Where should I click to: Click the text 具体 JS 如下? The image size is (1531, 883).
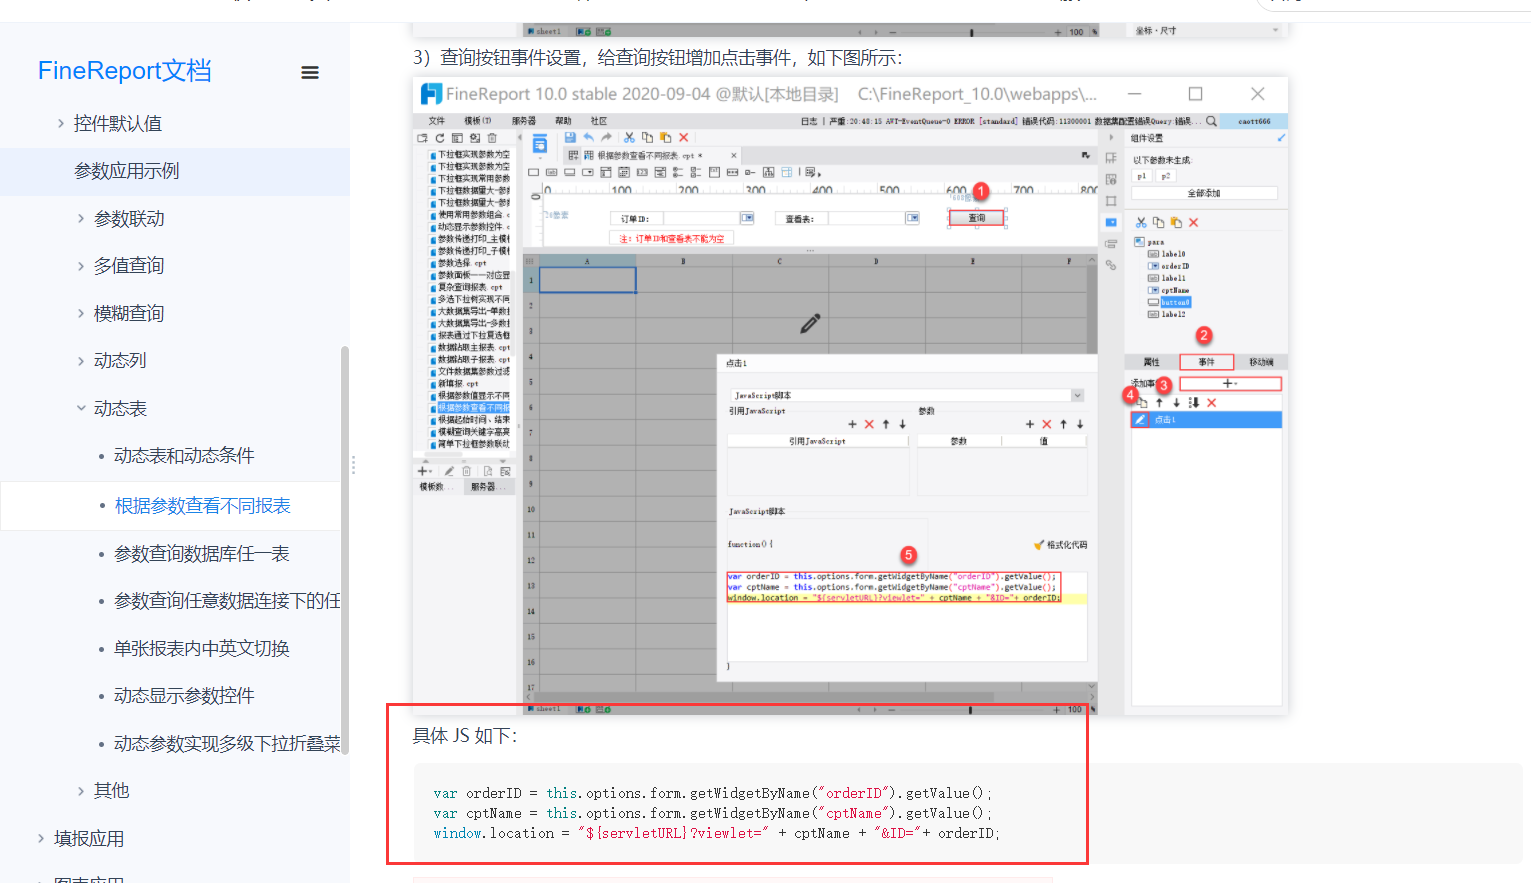tap(465, 736)
